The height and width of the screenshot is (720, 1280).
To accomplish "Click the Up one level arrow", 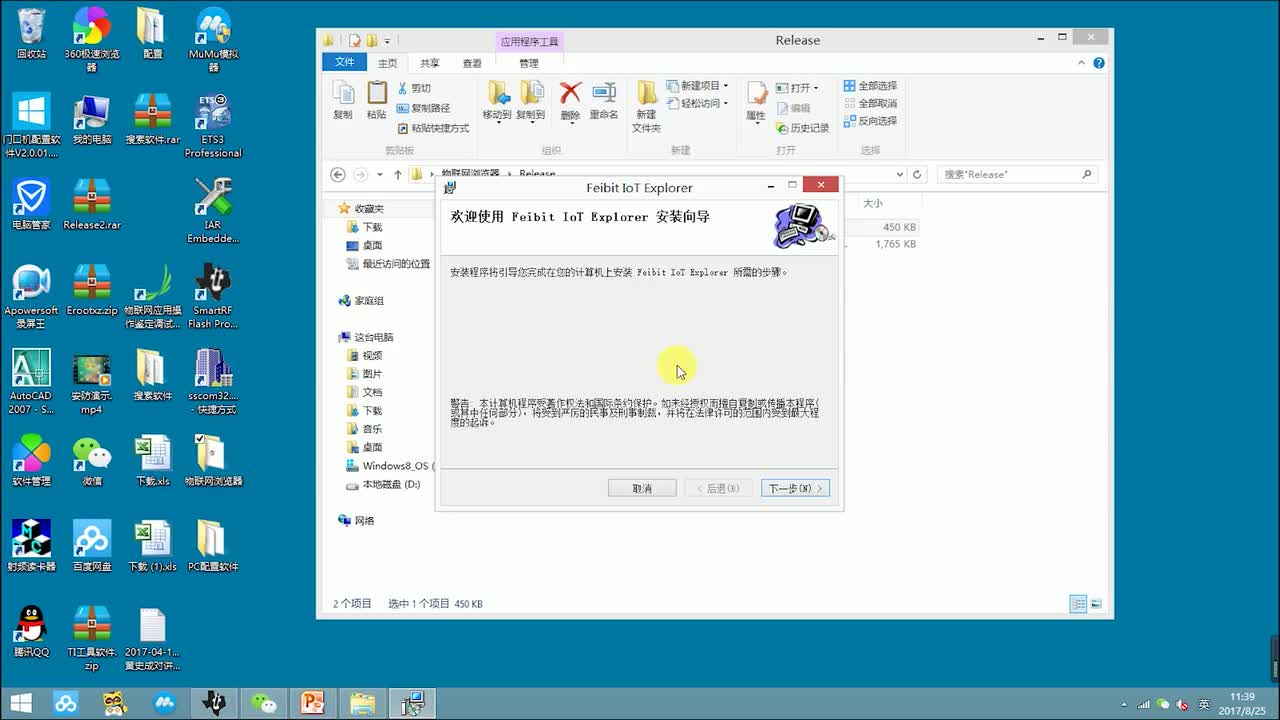I will [398, 174].
